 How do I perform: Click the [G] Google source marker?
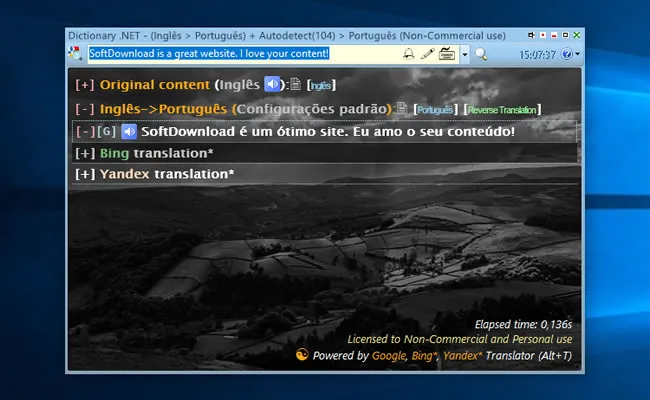107,131
